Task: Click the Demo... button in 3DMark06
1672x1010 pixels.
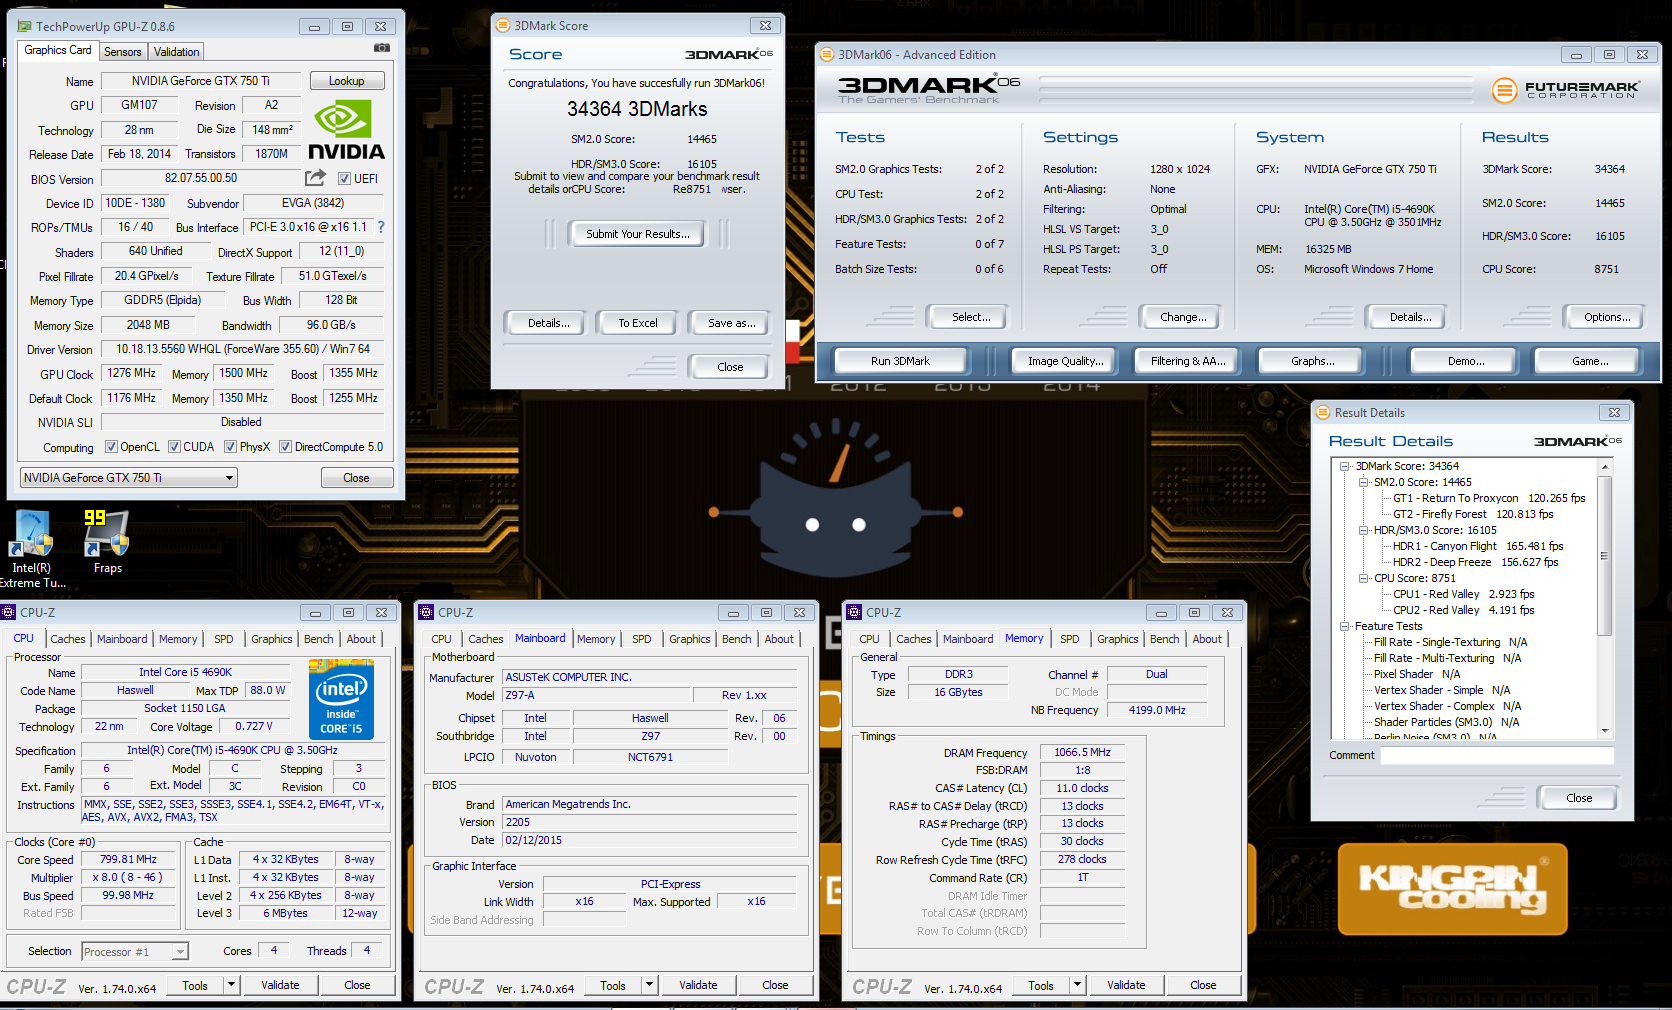Action: point(1465,361)
